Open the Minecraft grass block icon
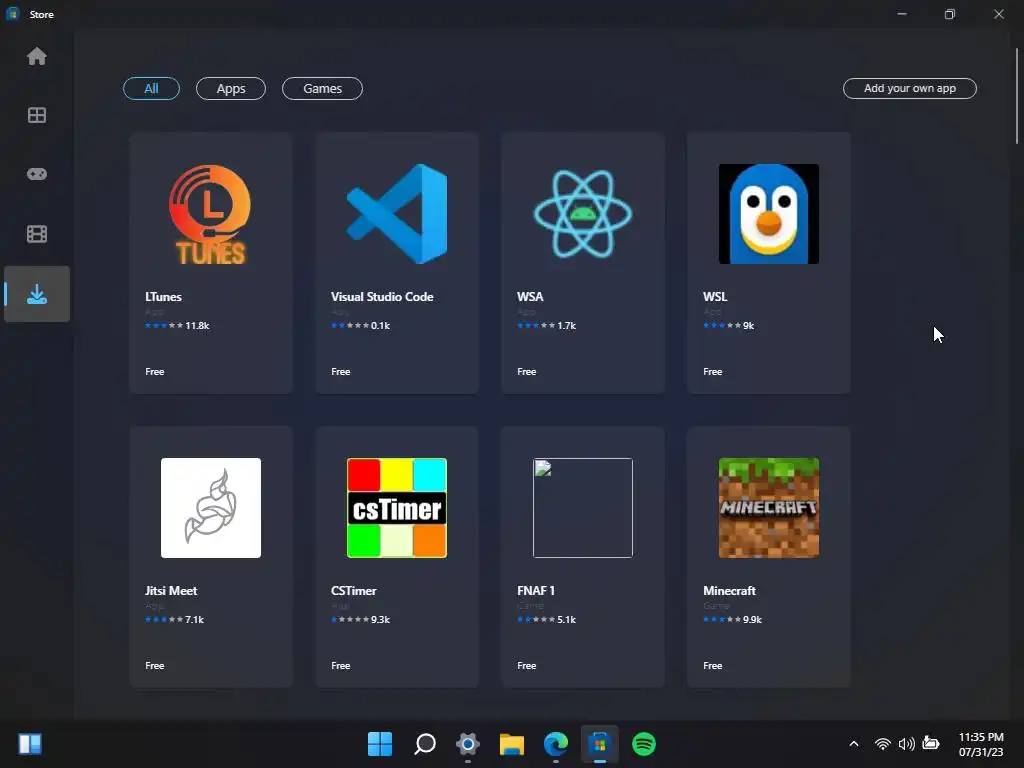The width and height of the screenshot is (1024, 768). click(x=769, y=508)
